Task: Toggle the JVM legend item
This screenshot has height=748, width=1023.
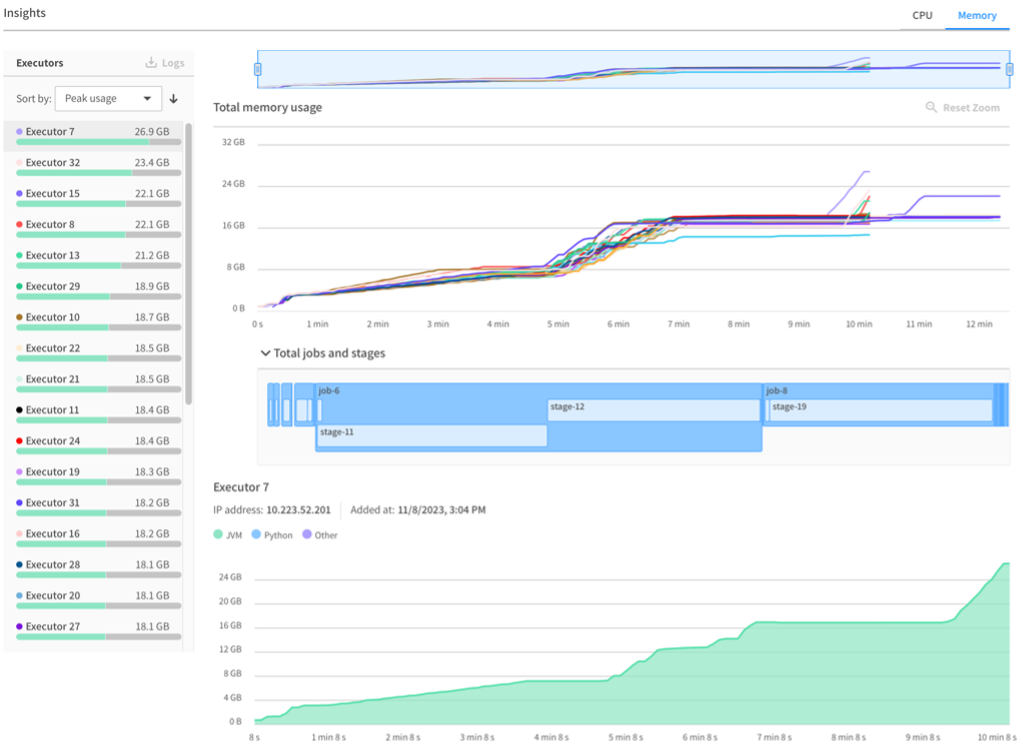Action: coord(226,535)
